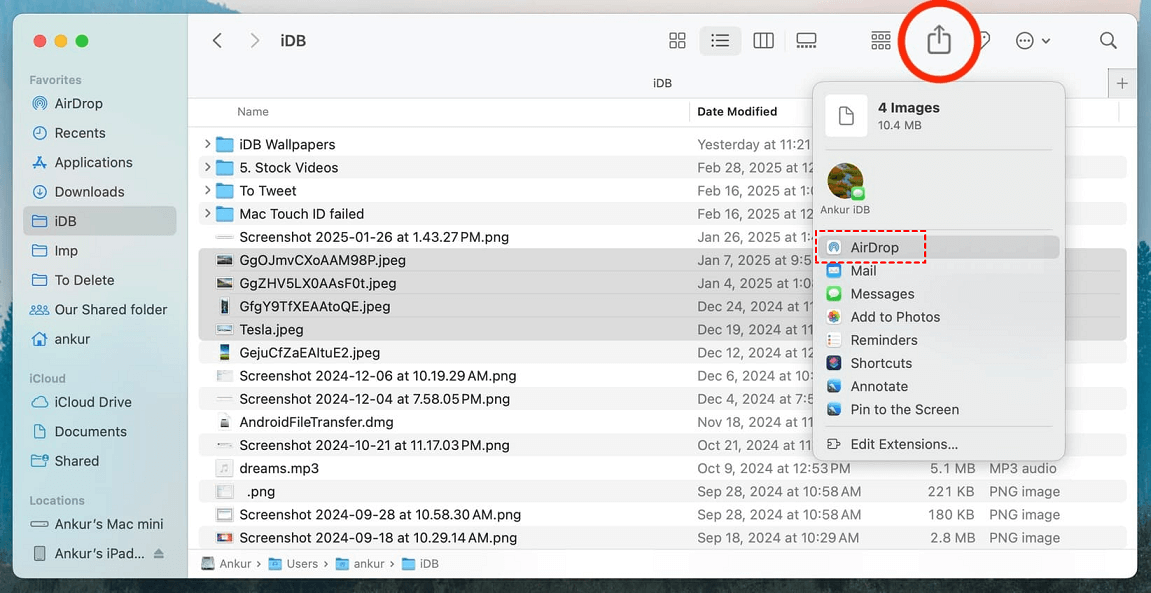Select Mail in the share menu
Screen dimensions: 1151x593
pos(864,270)
